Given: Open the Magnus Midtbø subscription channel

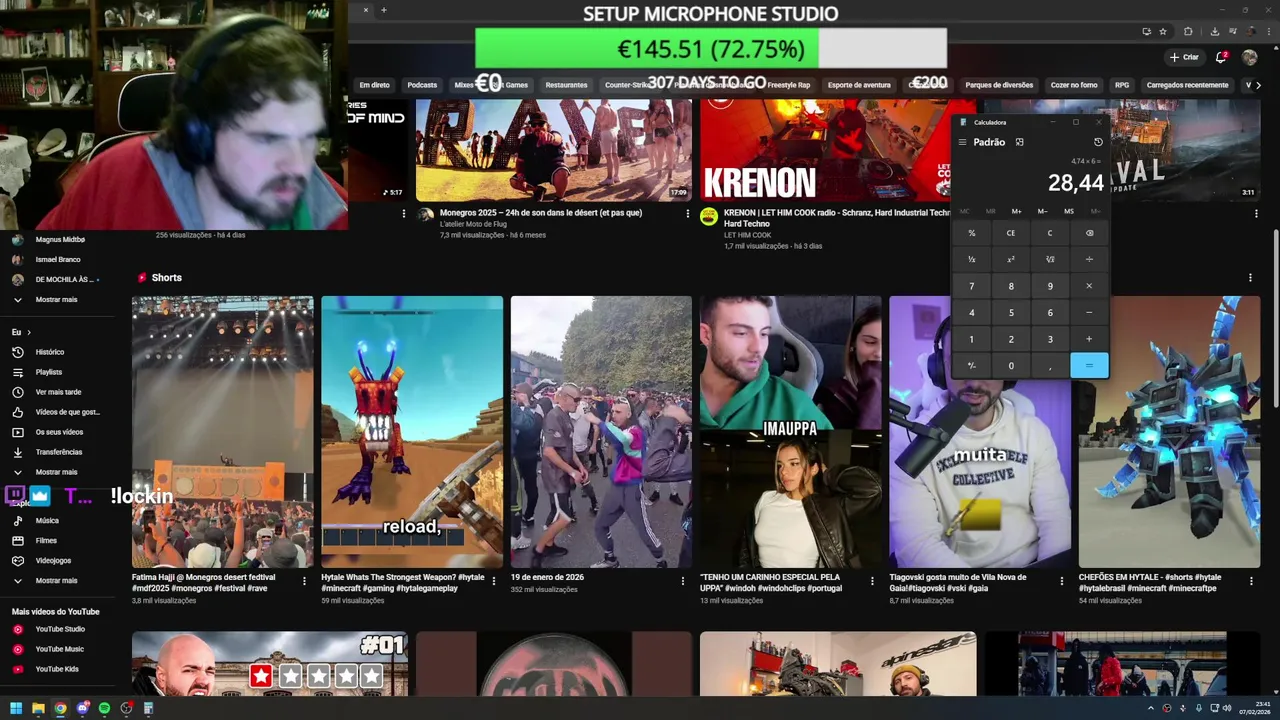Looking at the screenshot, I should point(58,239).
